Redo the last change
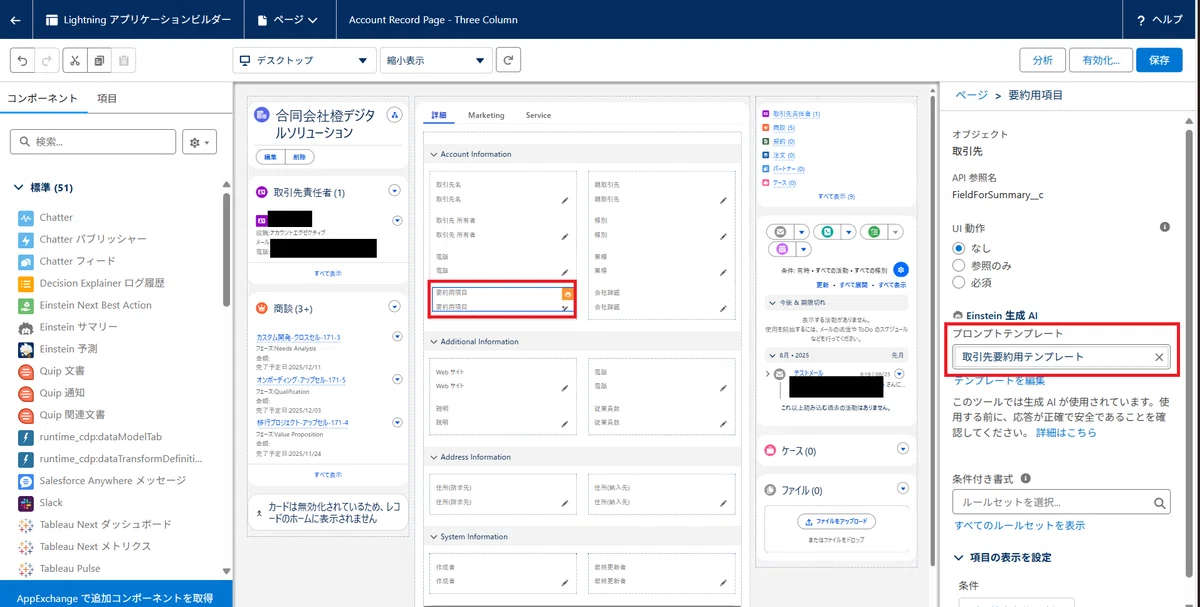 pyautogui.click(x=48, y=60)
